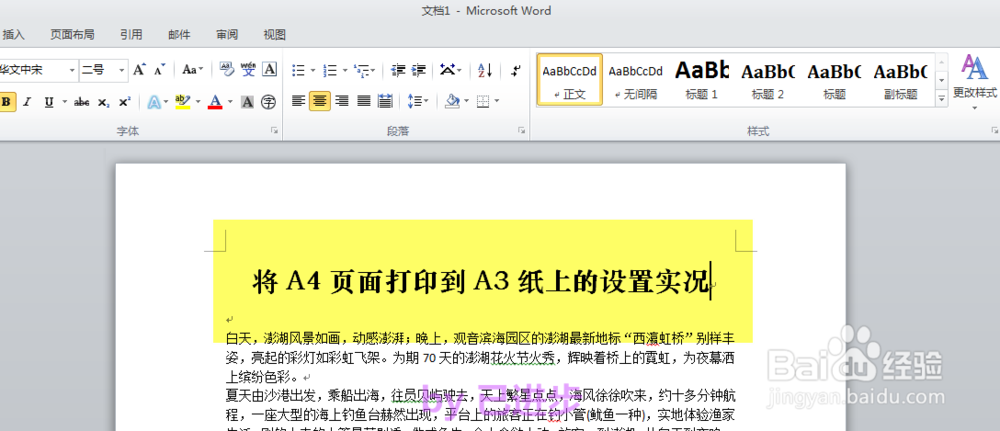
Task: Toggle Show/Hide paragraph marks
Action: (517, 70)
